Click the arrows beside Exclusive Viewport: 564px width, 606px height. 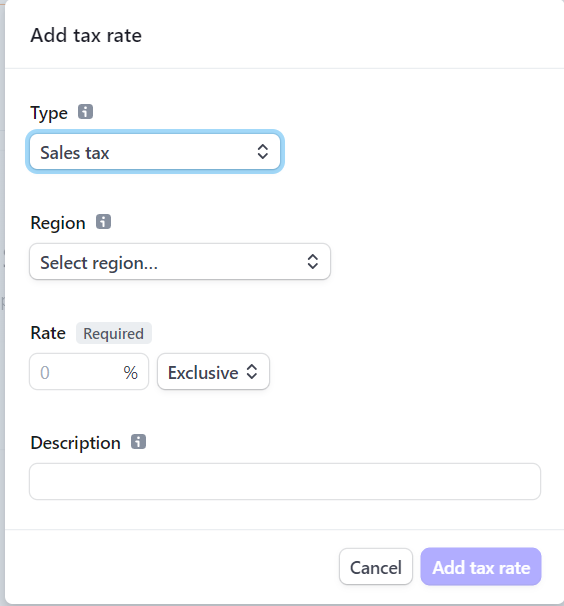(x=252, y=372)
